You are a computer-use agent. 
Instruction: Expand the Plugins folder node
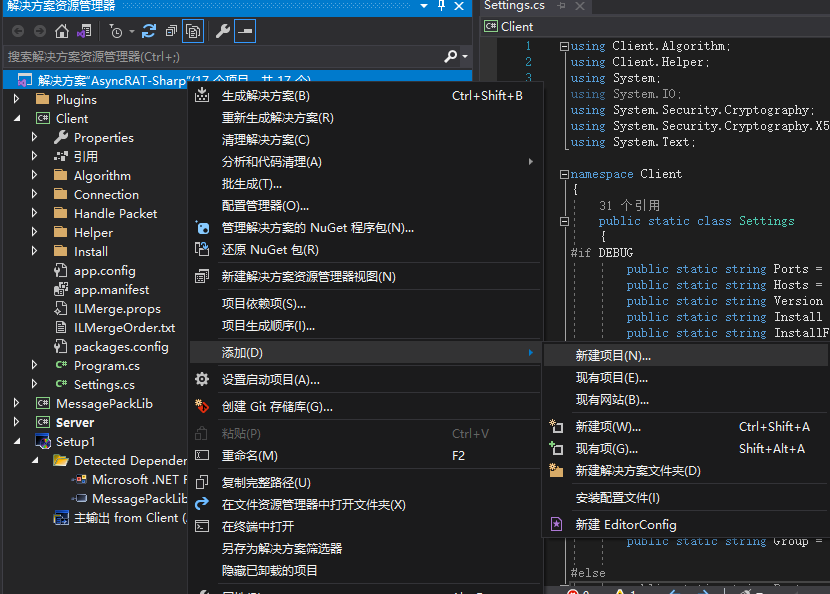(x=17, y=100)
